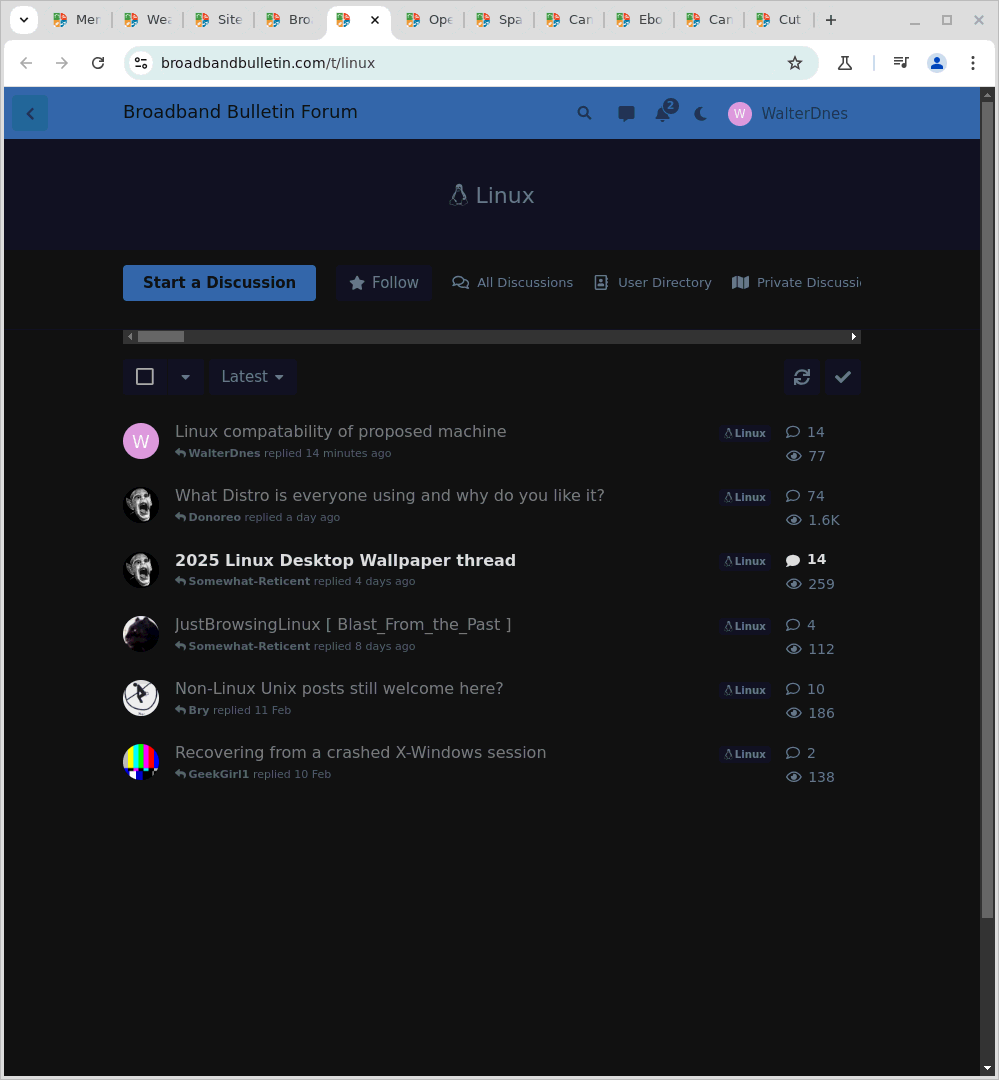Click avatar beside 'What Distro is everyone using'
999x1080 pixels.
pyautogui.click(x=141, y=505)
